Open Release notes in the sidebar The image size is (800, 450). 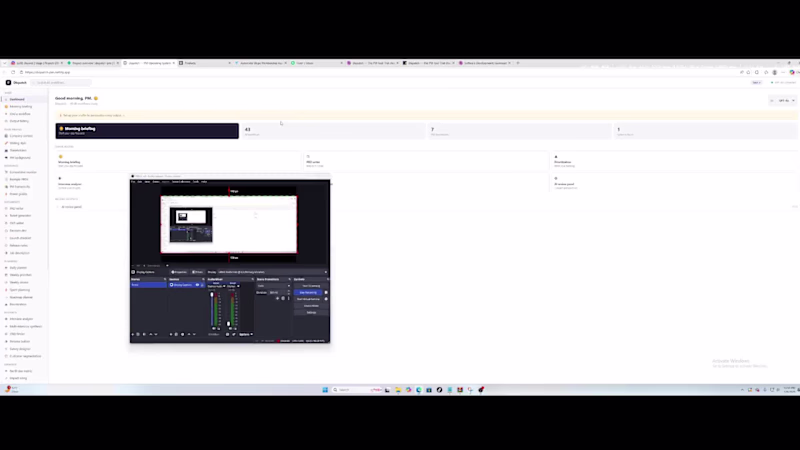click(19, 245)
